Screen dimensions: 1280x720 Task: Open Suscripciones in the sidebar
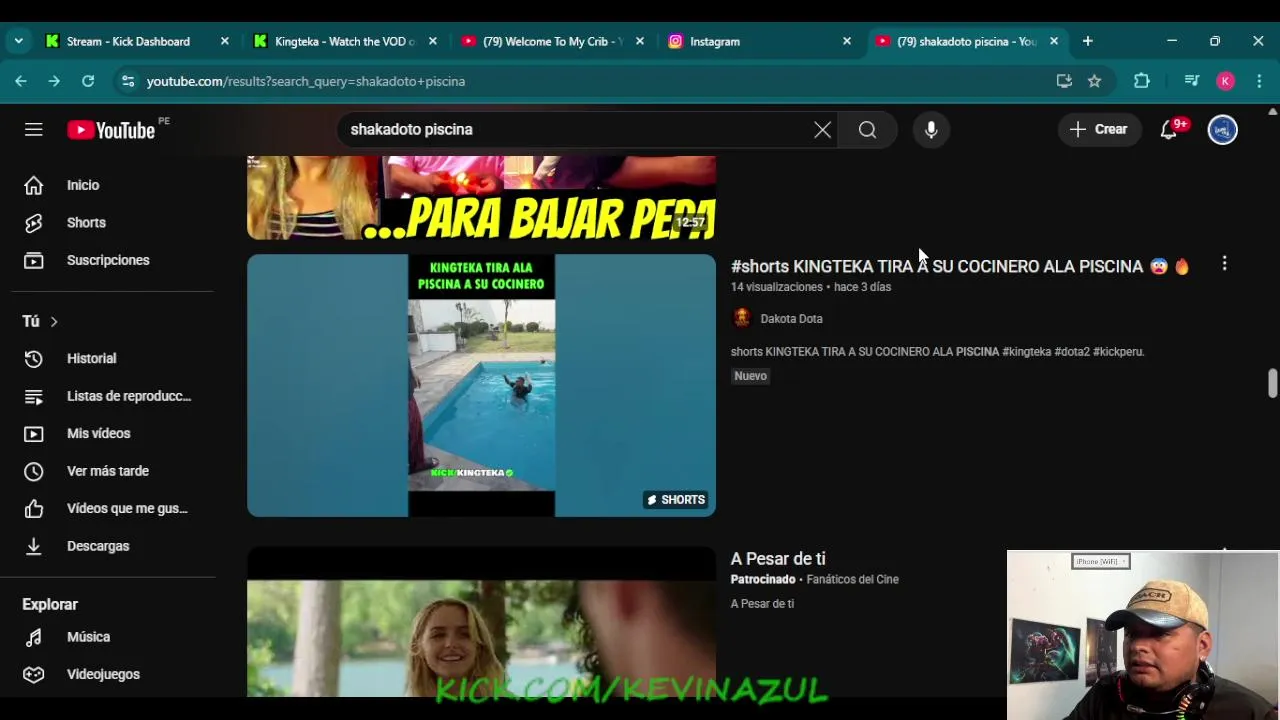pos(108,260)
